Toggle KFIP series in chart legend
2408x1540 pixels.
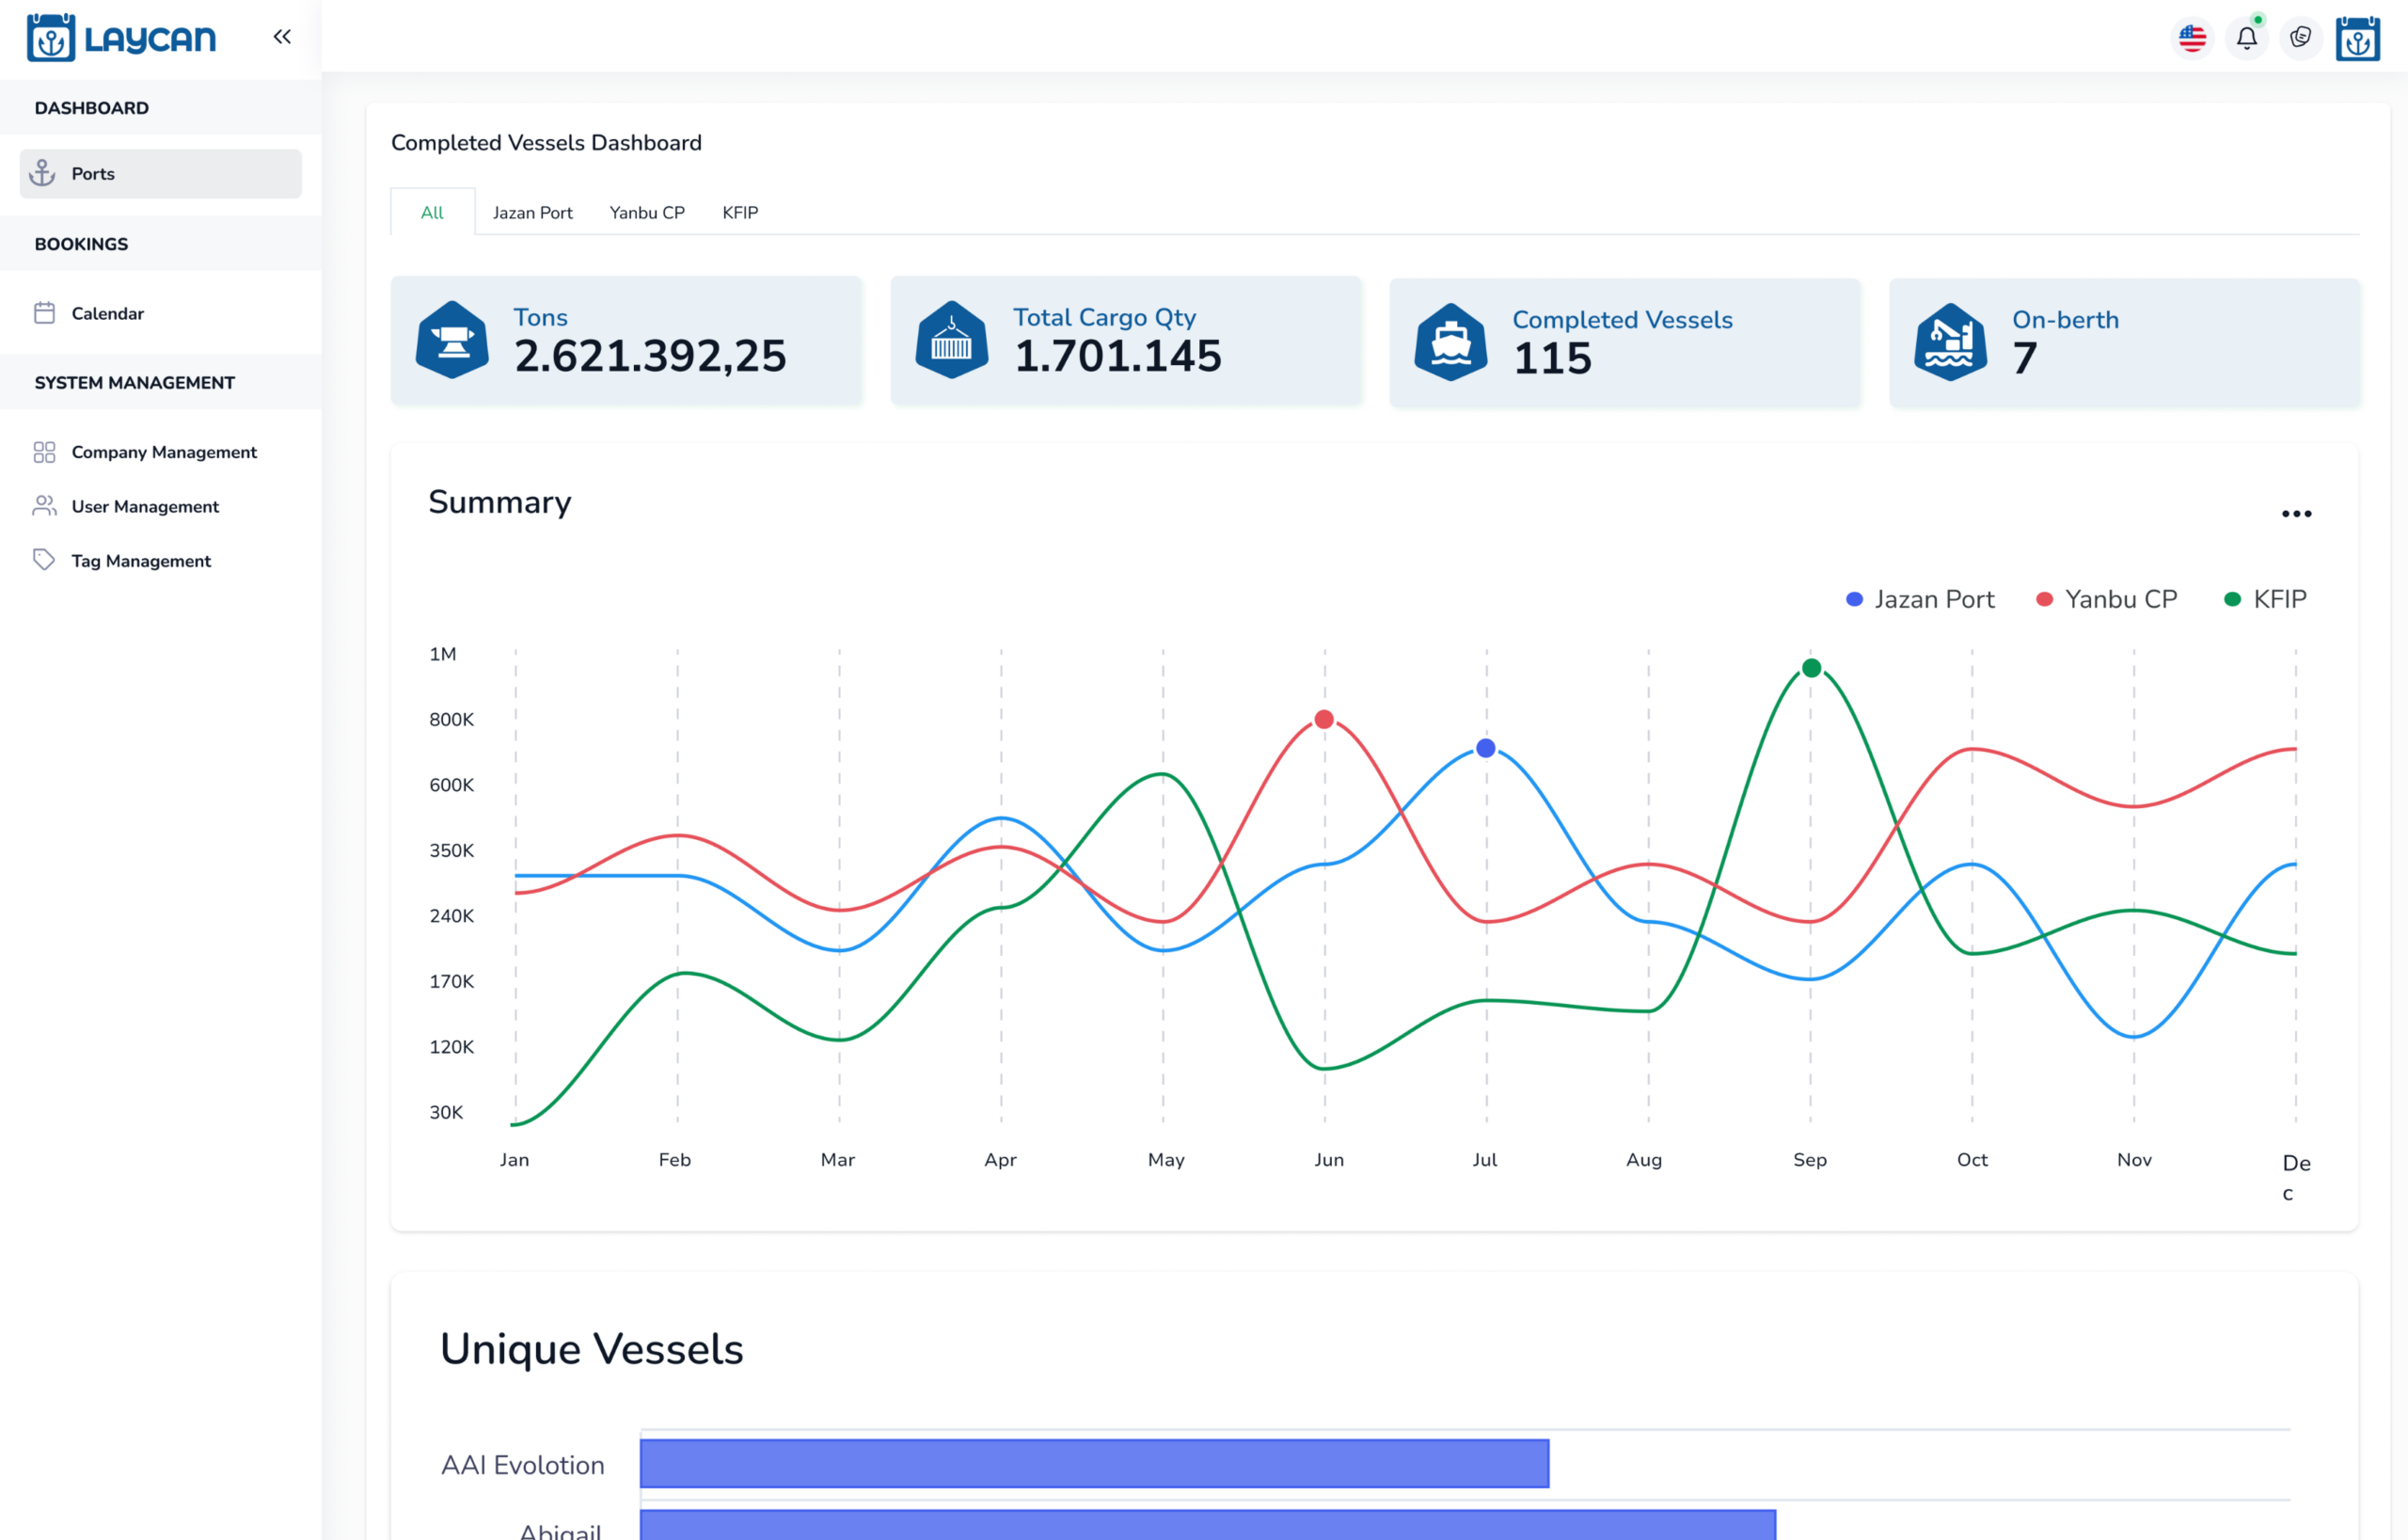pos(2265,599)
